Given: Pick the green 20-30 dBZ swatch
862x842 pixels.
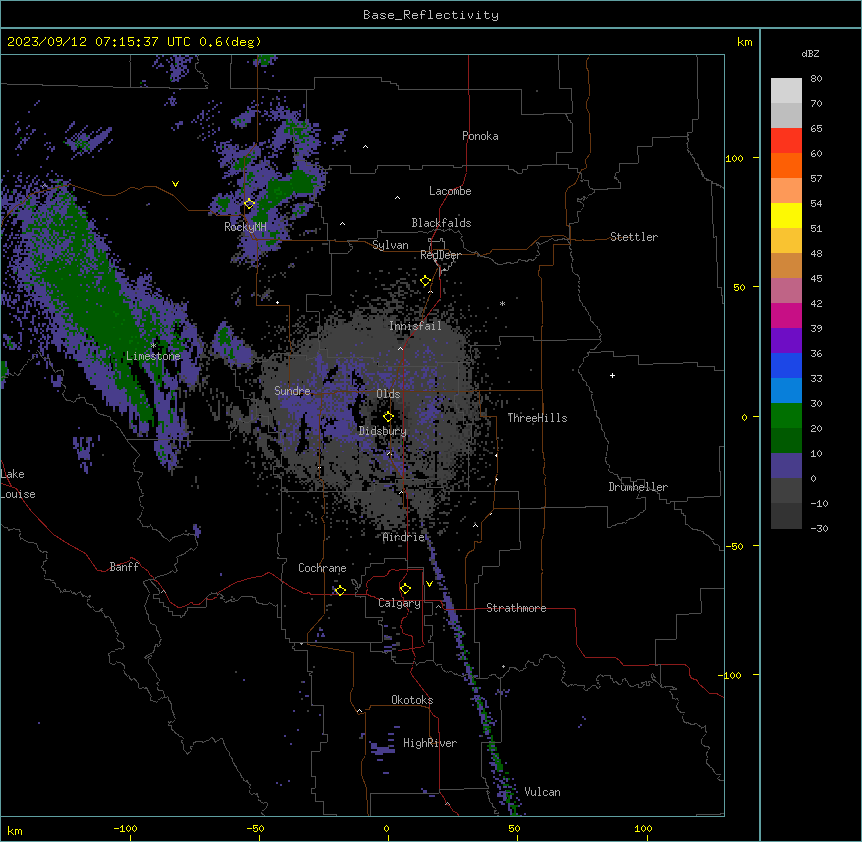Looking at the screenshot, I should pos(786,416).
